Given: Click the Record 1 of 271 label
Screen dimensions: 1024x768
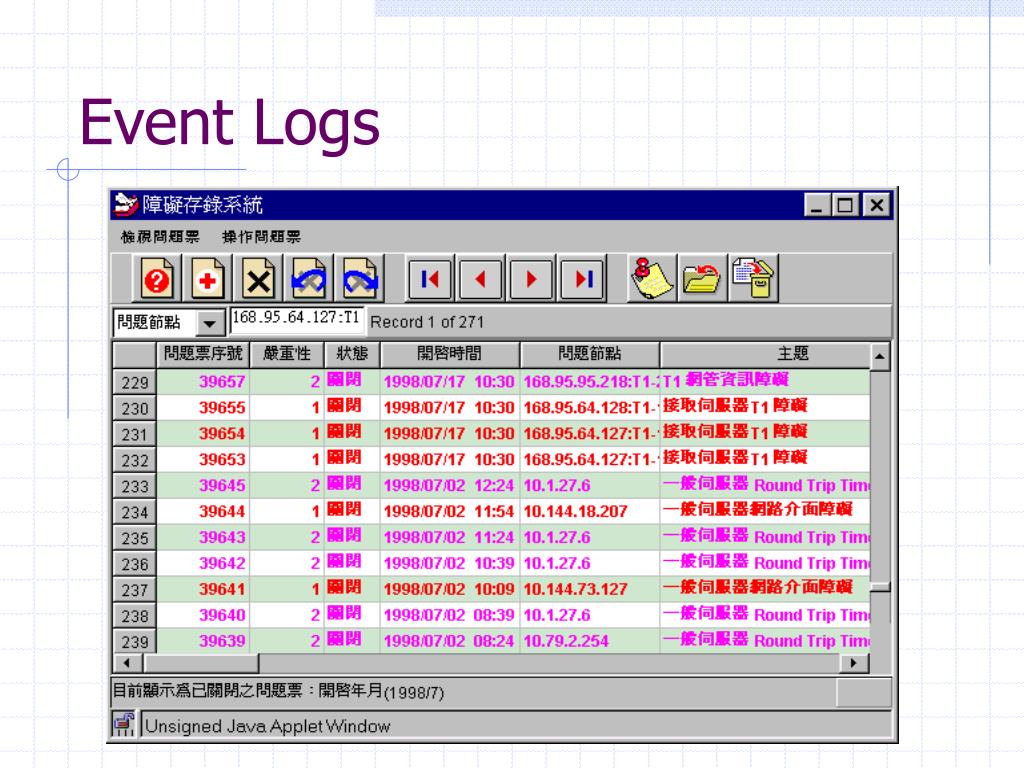Looking at the screenshot, I should [427, 322].
